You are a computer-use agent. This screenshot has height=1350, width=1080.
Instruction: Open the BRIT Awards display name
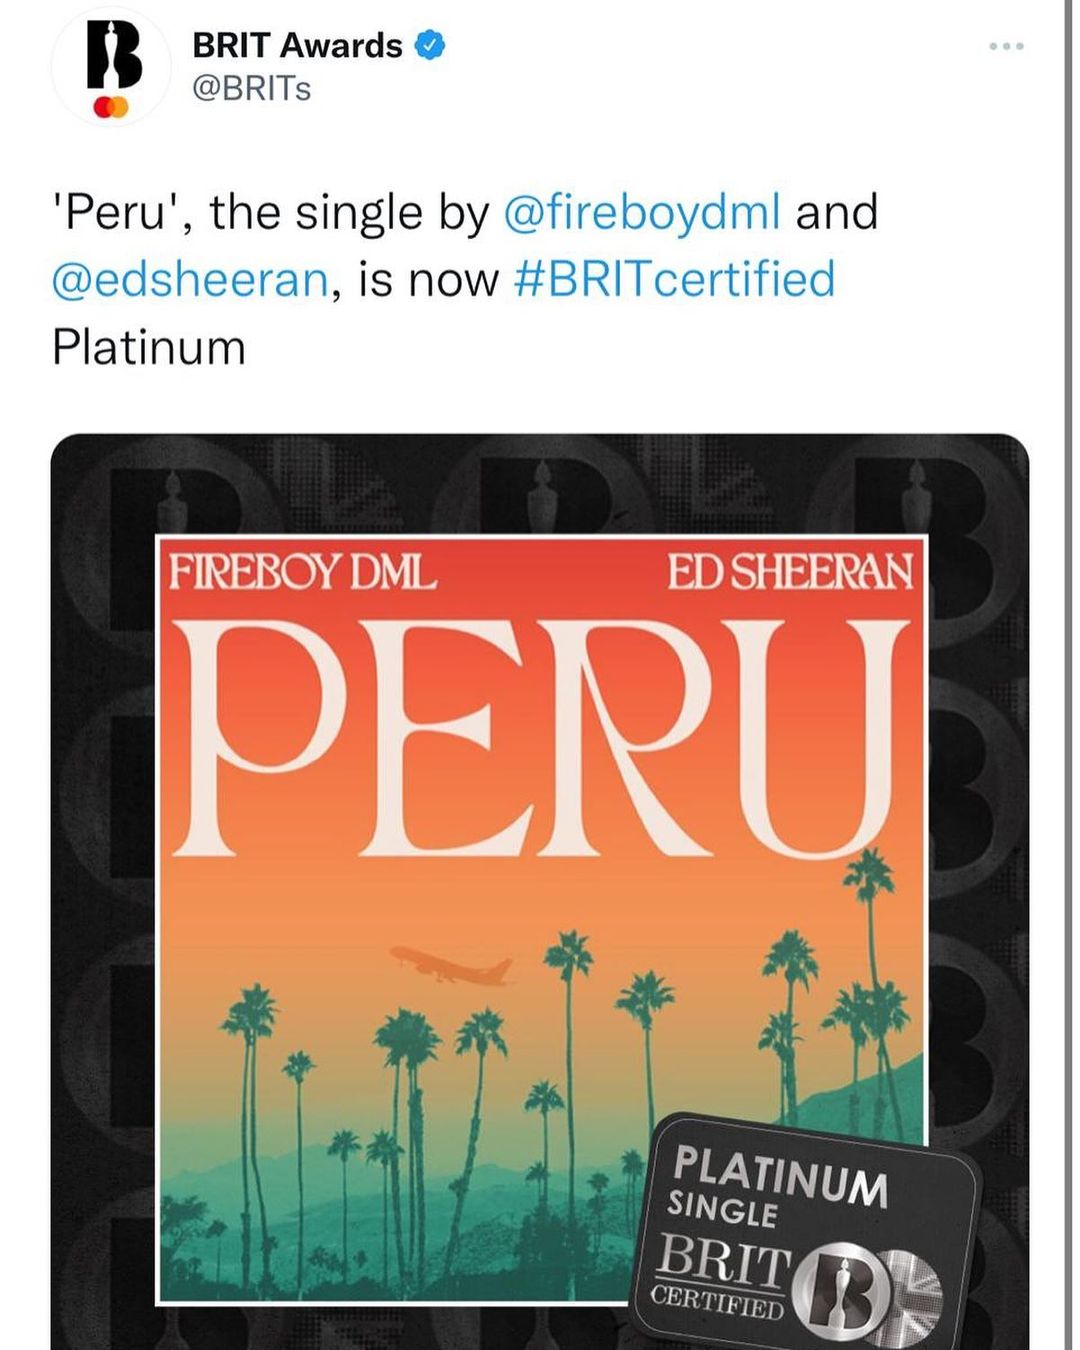pyautogui.click(x=297, y=45)
